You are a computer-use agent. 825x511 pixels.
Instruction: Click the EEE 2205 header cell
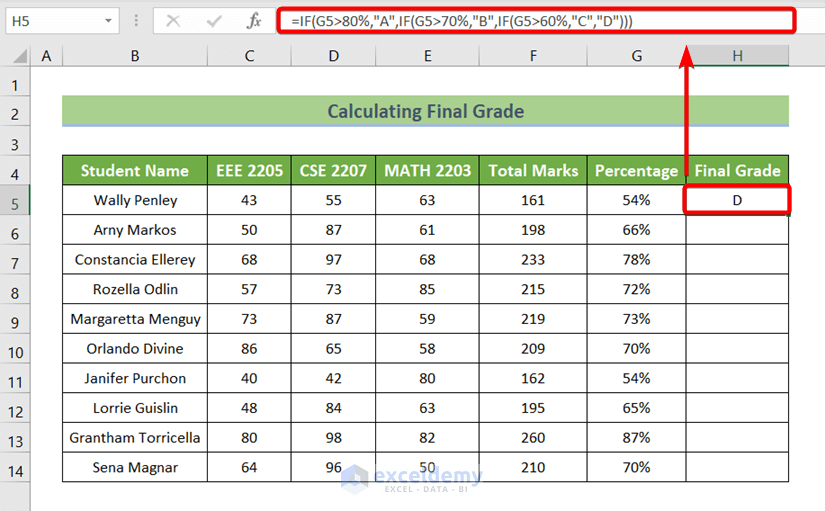[x=249, y=171]
